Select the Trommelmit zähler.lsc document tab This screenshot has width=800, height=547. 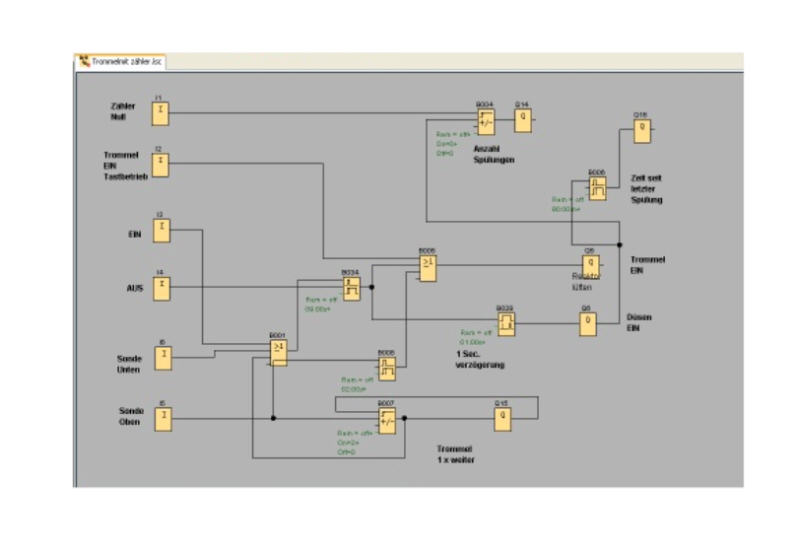(120, 62)
